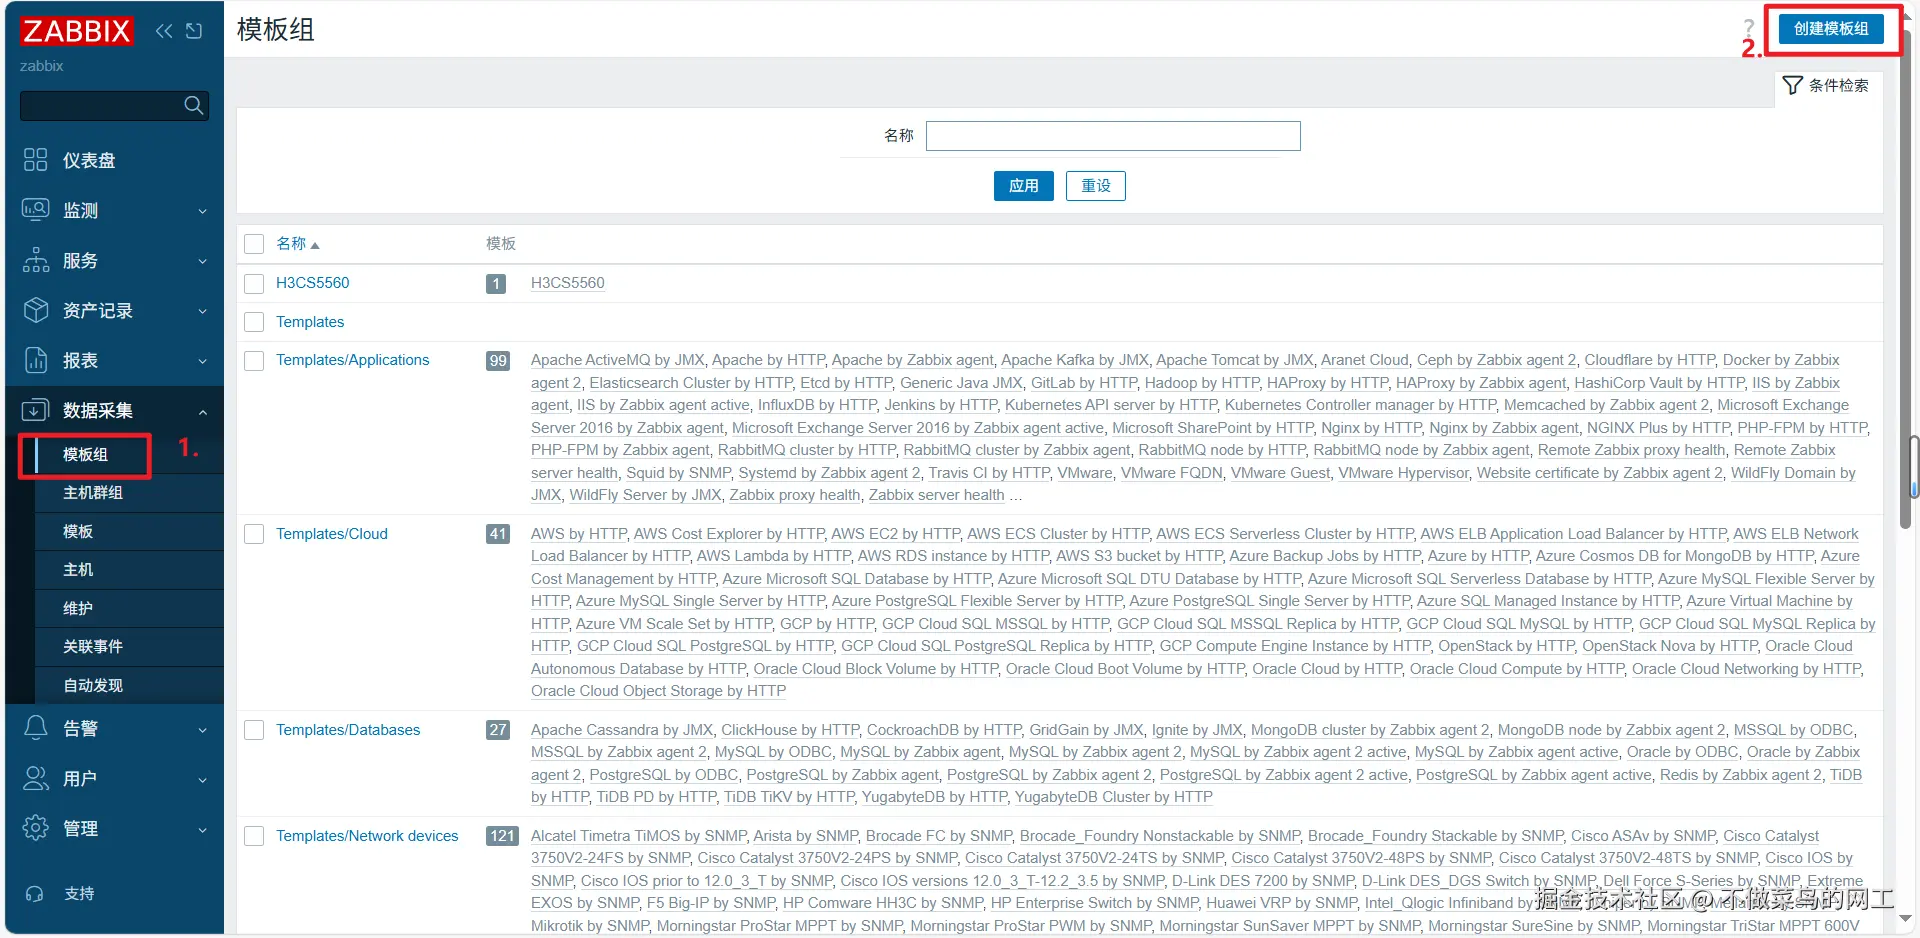Screen dimensions: 1920x938
Task: Open the H3CS5560 group name link
Action: (x=313, y=283)
